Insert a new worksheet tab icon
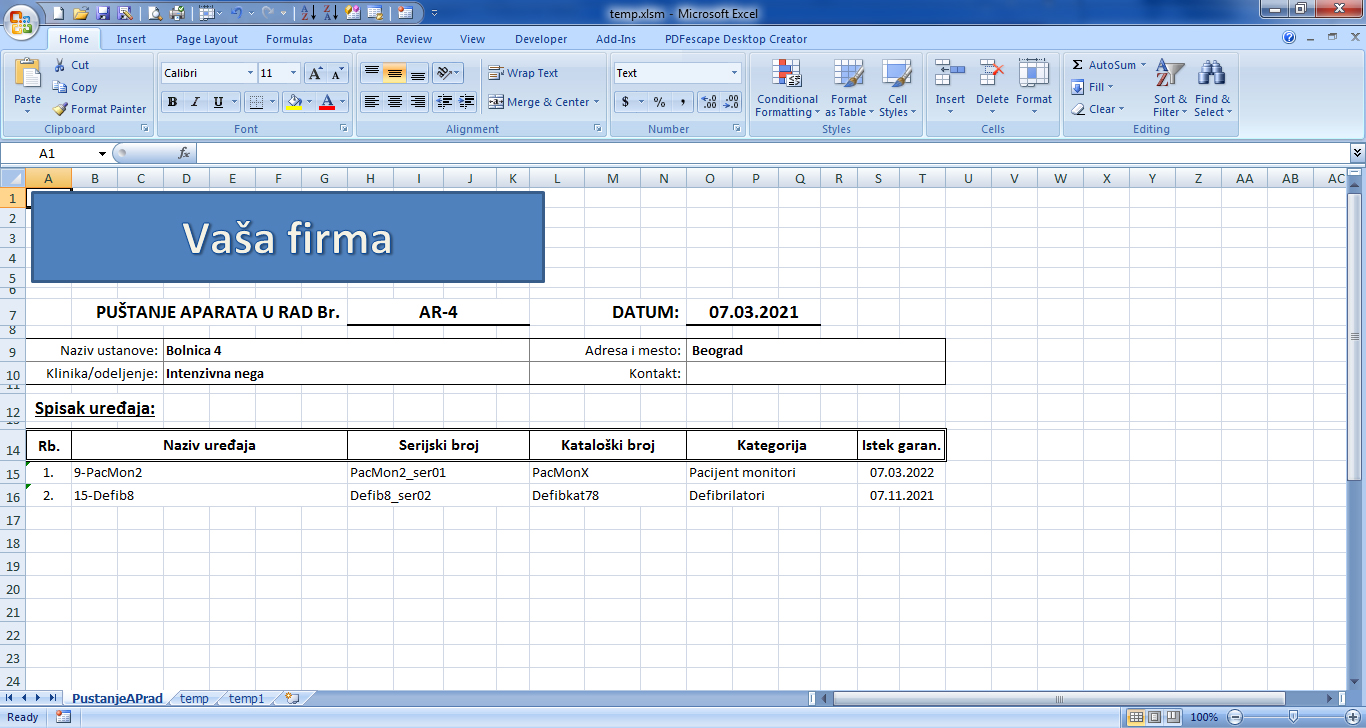 point(292,698)
